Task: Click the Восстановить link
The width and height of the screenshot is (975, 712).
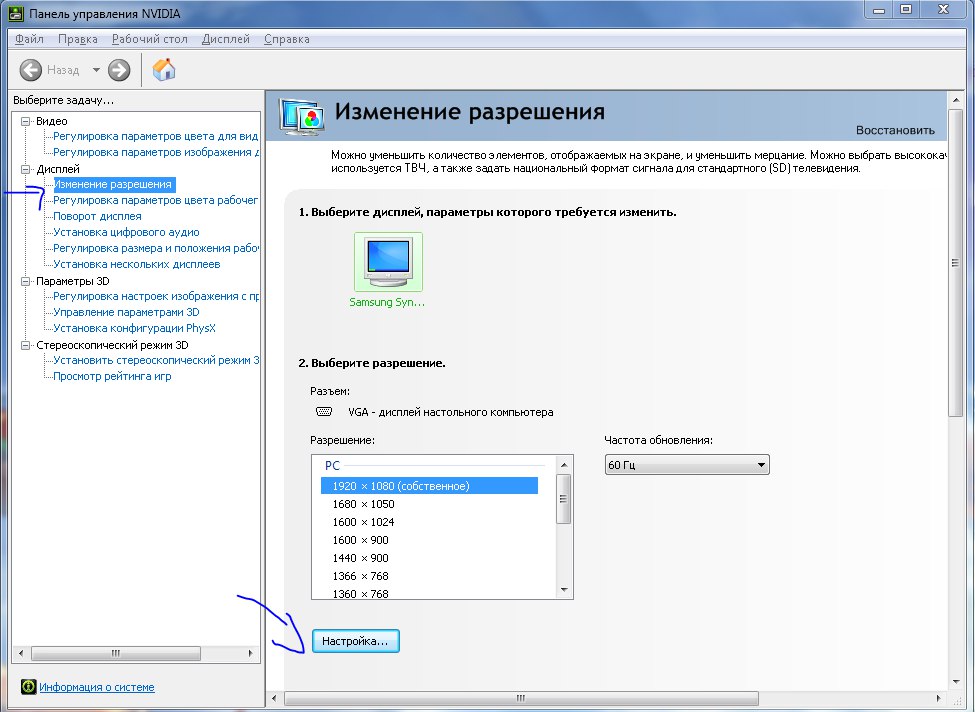Action: pos(895,130)
